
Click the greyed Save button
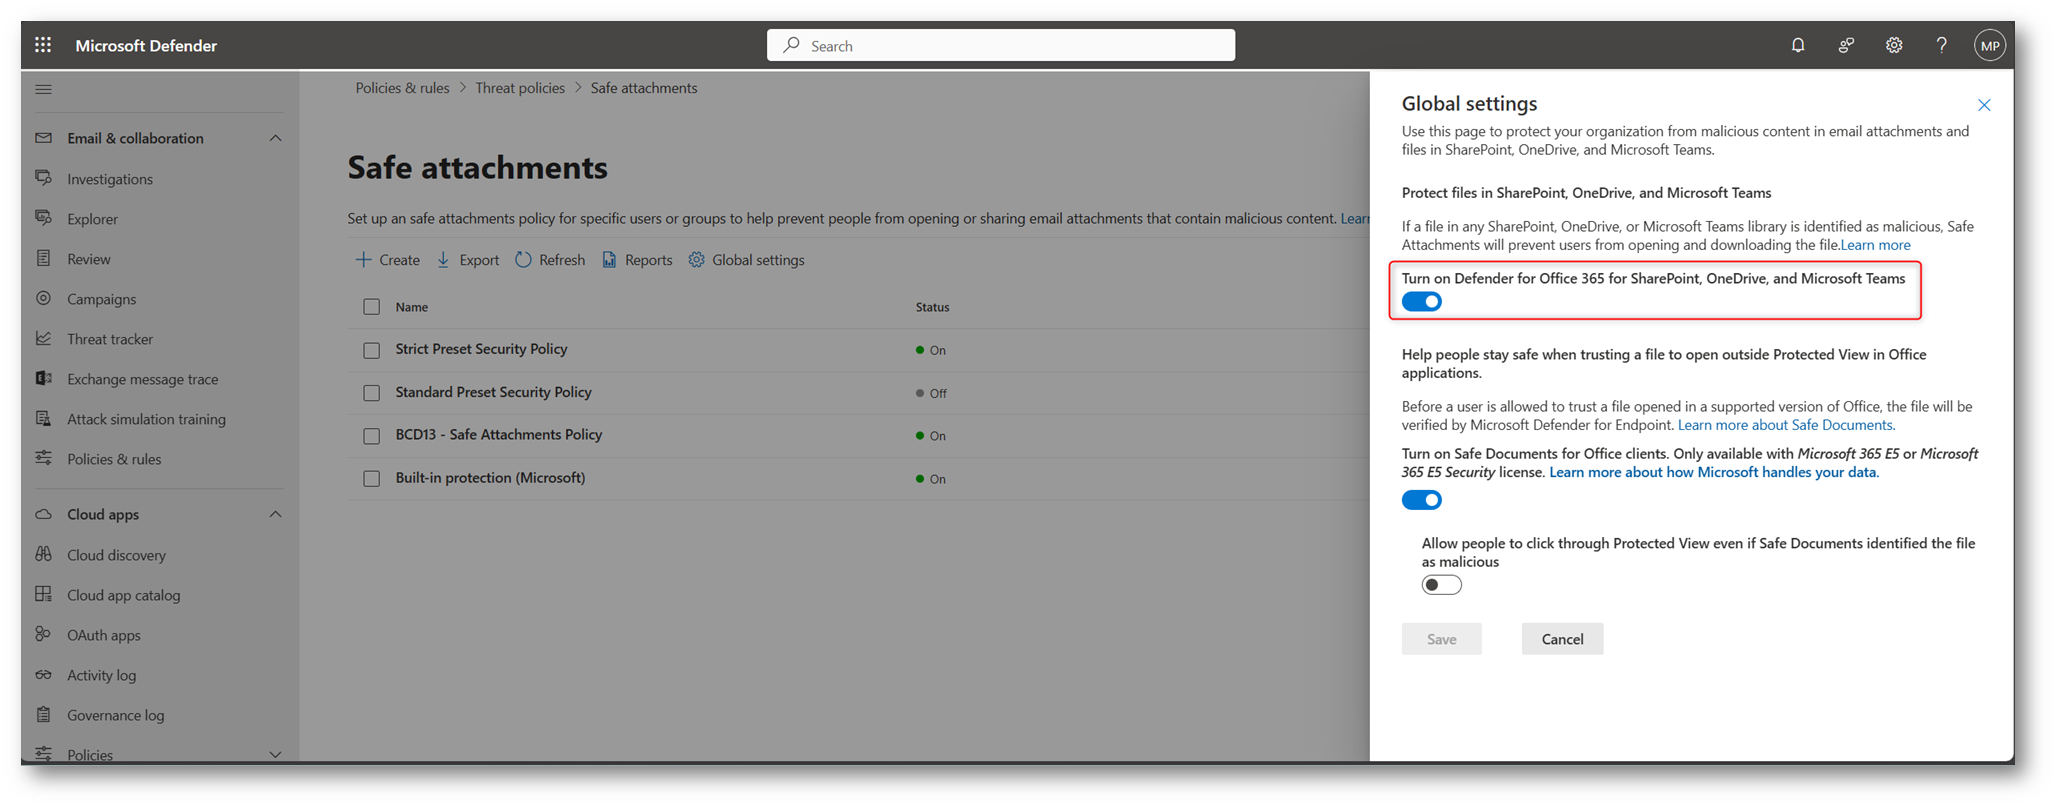coord(1441,639)
